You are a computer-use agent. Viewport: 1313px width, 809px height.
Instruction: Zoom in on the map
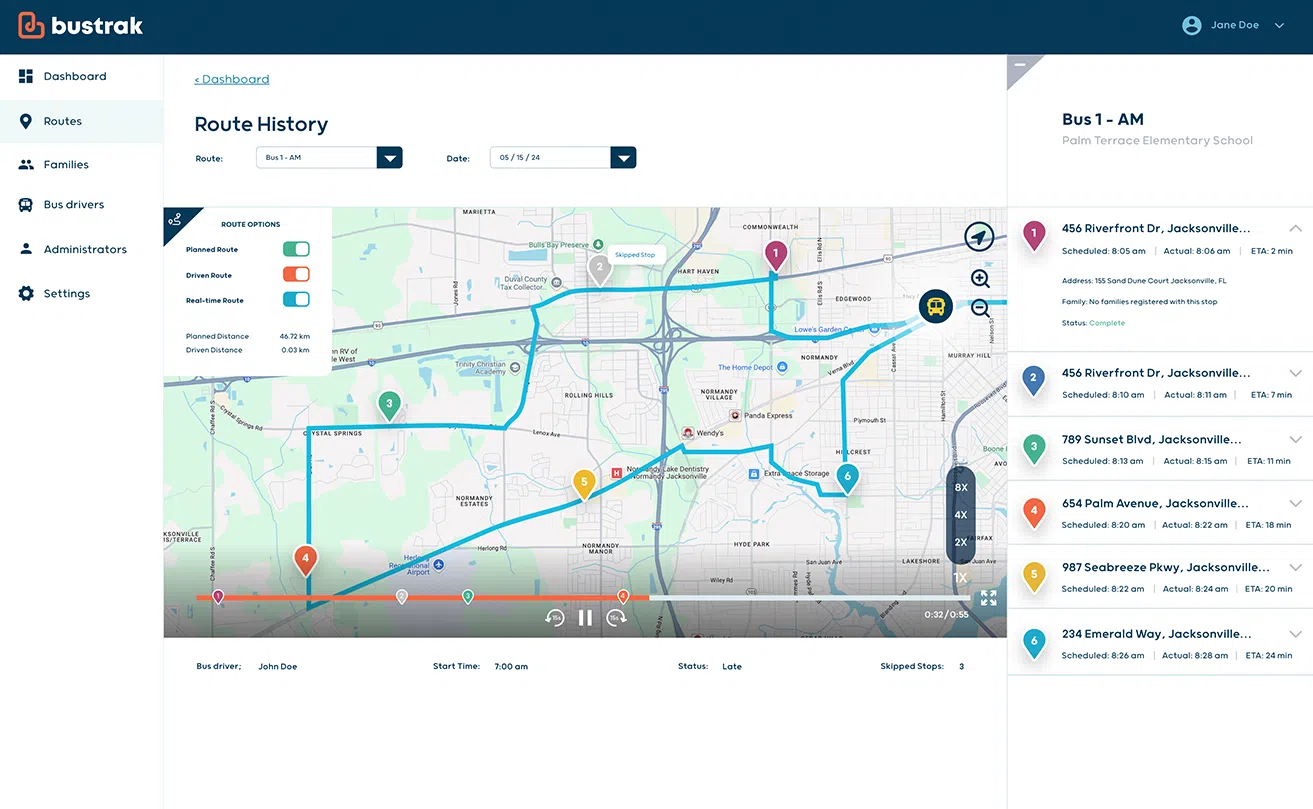980,279
